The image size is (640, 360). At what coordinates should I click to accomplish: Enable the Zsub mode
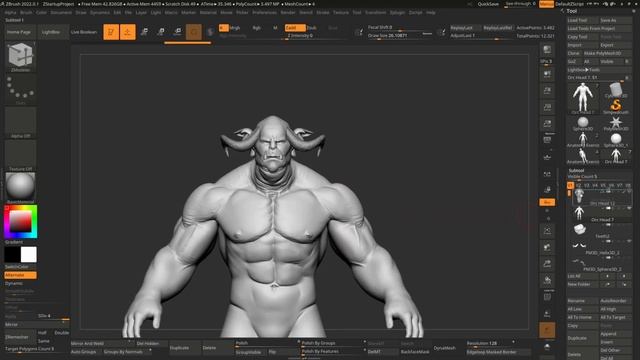coord(311,28)
